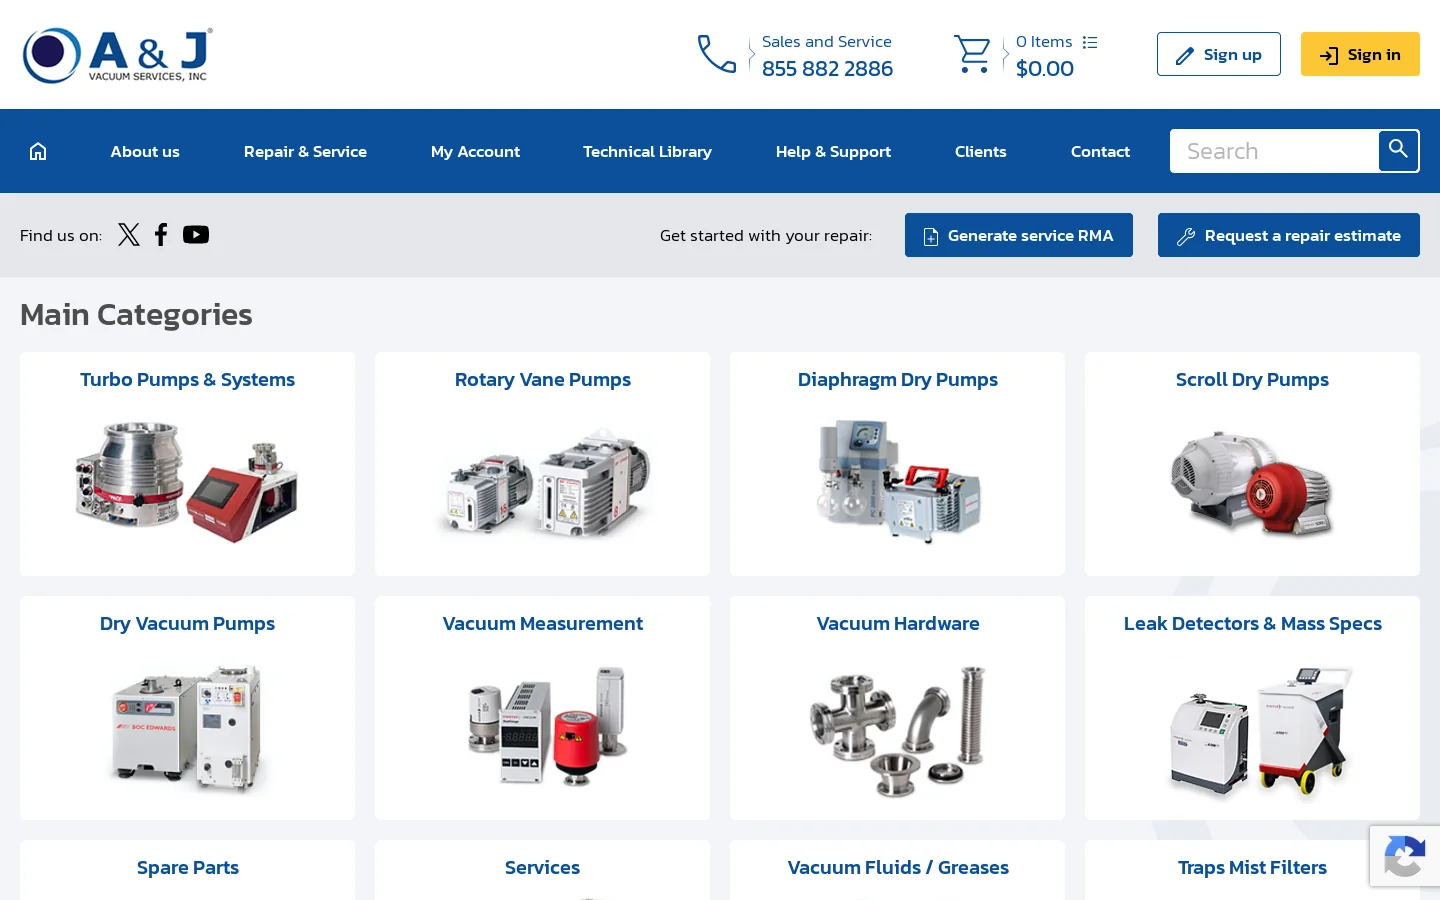Open Vacuum Hardware category link
Screen dimensions: 1440x900
coord(897,624)
